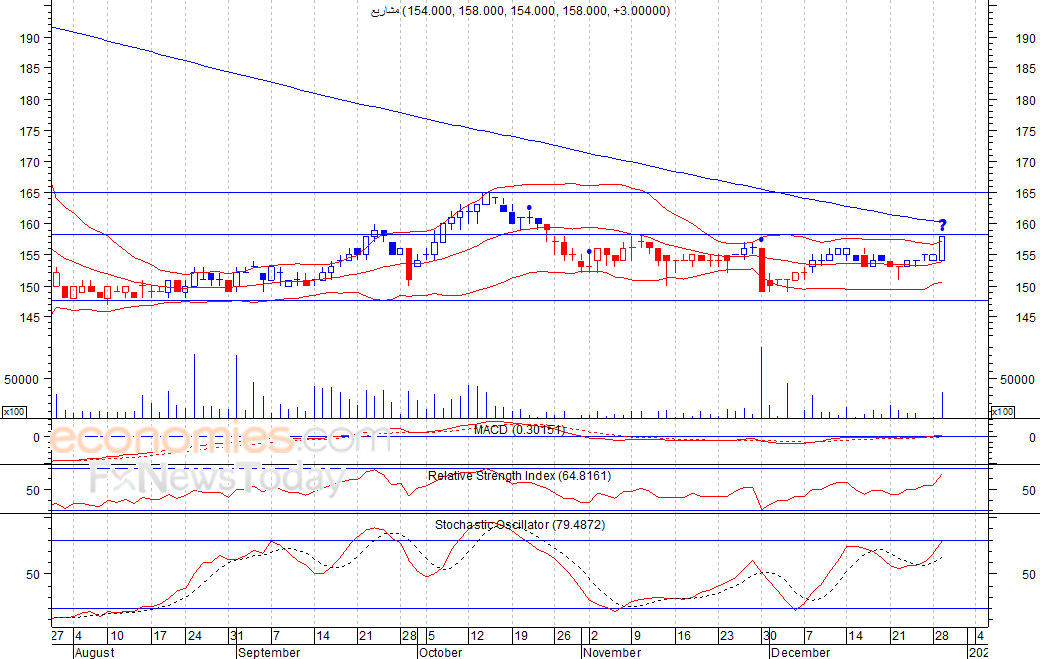This screenshot has height=659, width=1040.
Task: Click the August month label
Action: coord(95,652)
